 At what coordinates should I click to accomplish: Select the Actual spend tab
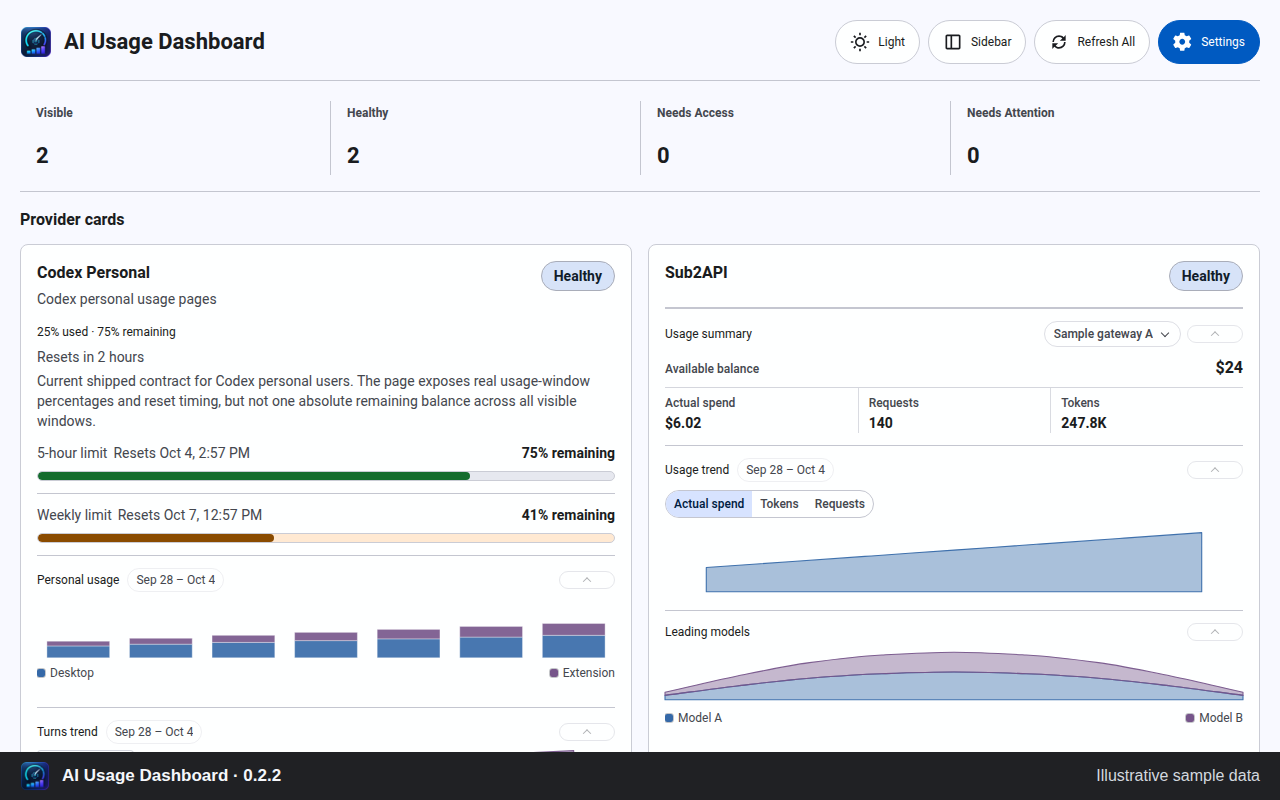coord(709,504)
